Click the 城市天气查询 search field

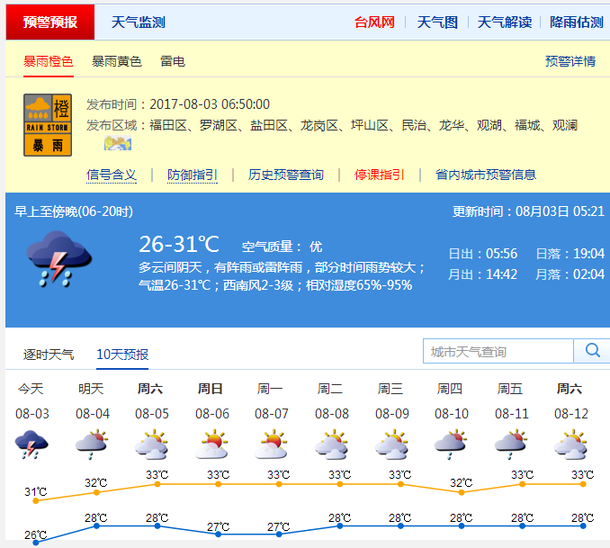[x=498, y=351]
